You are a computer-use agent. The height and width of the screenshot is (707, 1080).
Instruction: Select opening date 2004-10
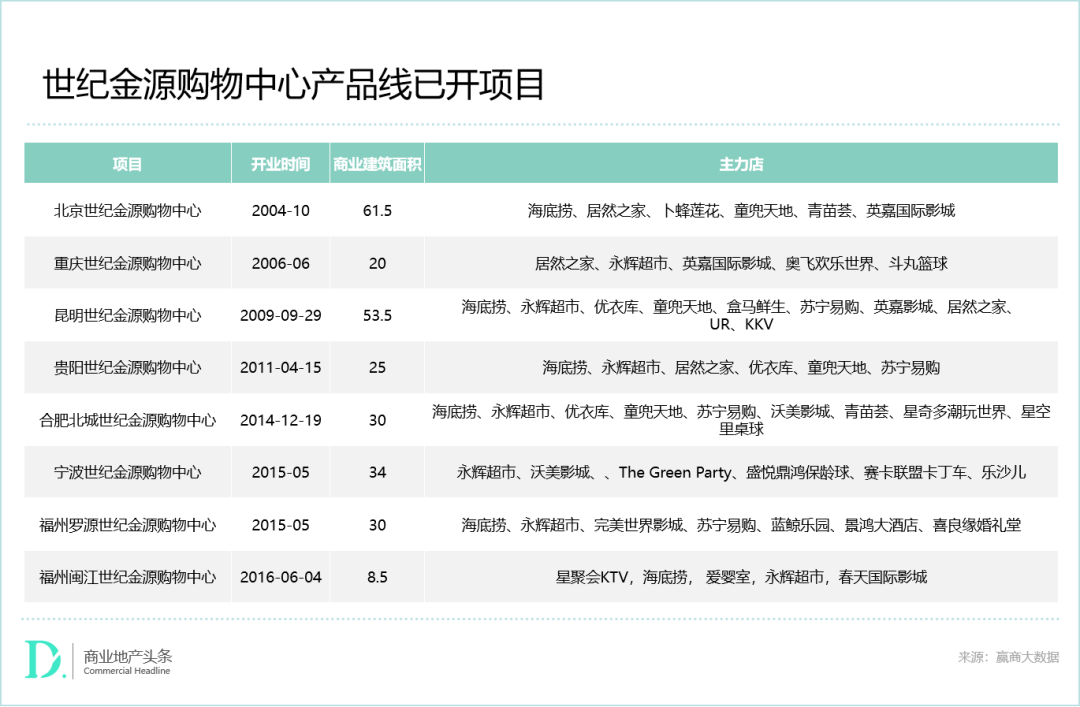(280, 211)
